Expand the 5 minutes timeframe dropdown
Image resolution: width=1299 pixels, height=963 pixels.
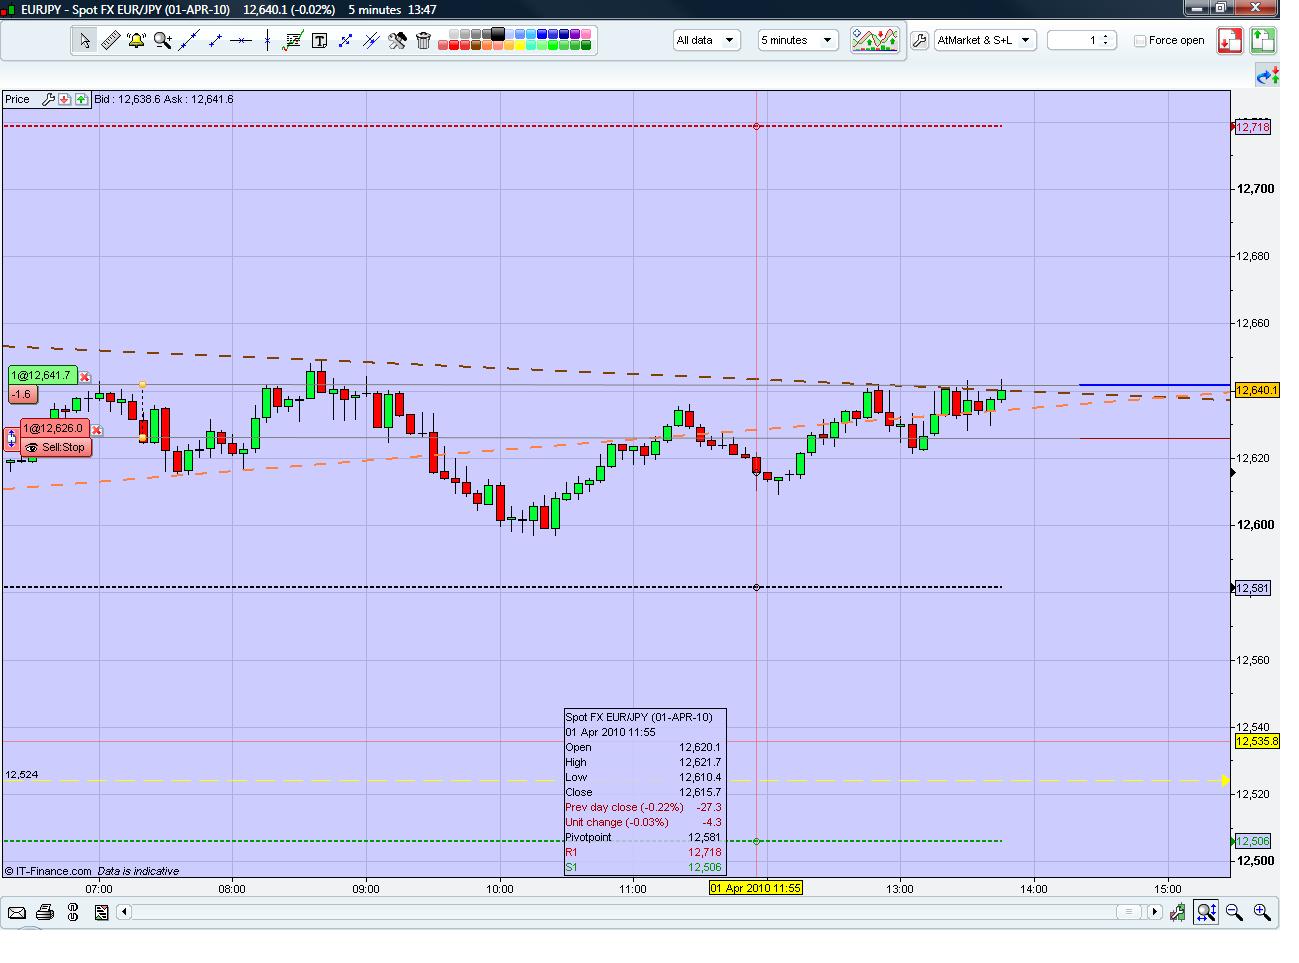(797, 41)
